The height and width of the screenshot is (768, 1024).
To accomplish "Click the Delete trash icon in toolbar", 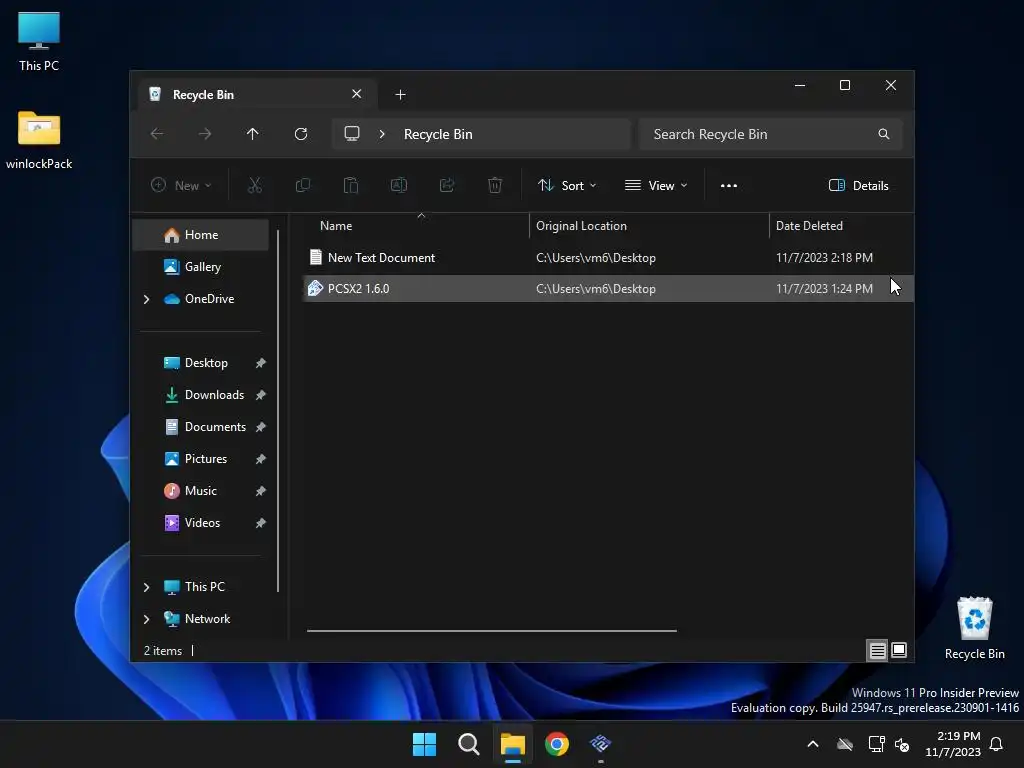I will [495, 185].
